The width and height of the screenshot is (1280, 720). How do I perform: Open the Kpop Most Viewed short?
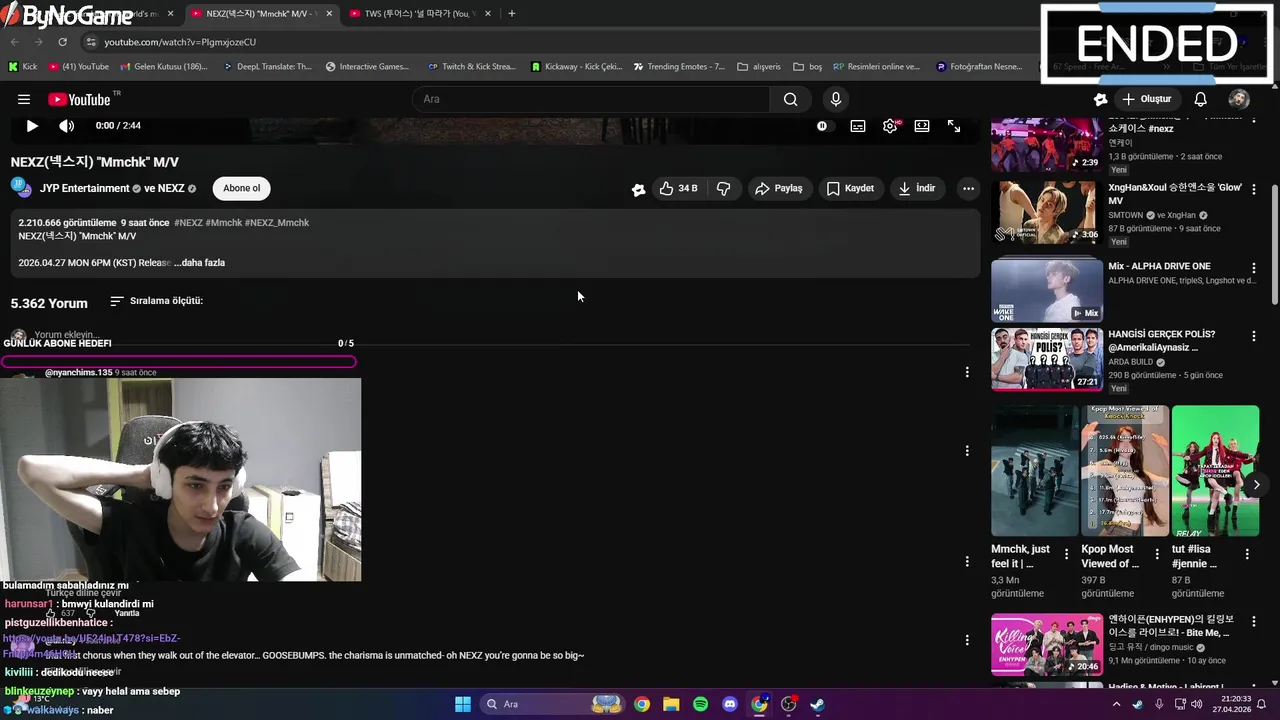[1125, 470]
